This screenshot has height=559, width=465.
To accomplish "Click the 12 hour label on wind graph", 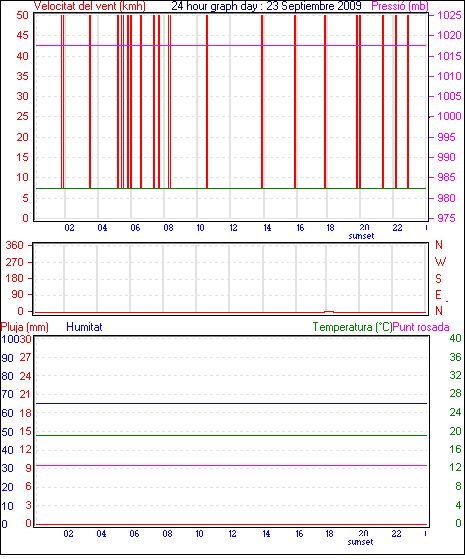I will [x=233, y=227].
